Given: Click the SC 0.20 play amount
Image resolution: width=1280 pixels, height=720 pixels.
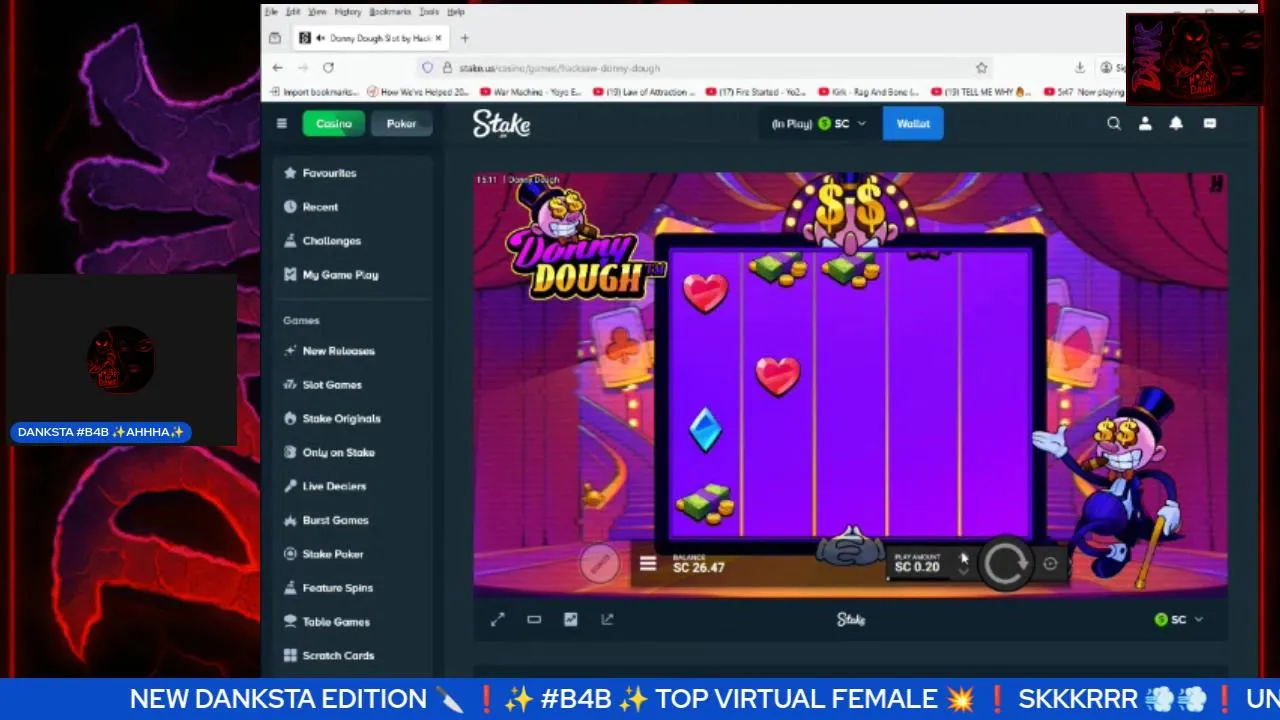Looking at the screenshot, I should (x=917, y=567).
